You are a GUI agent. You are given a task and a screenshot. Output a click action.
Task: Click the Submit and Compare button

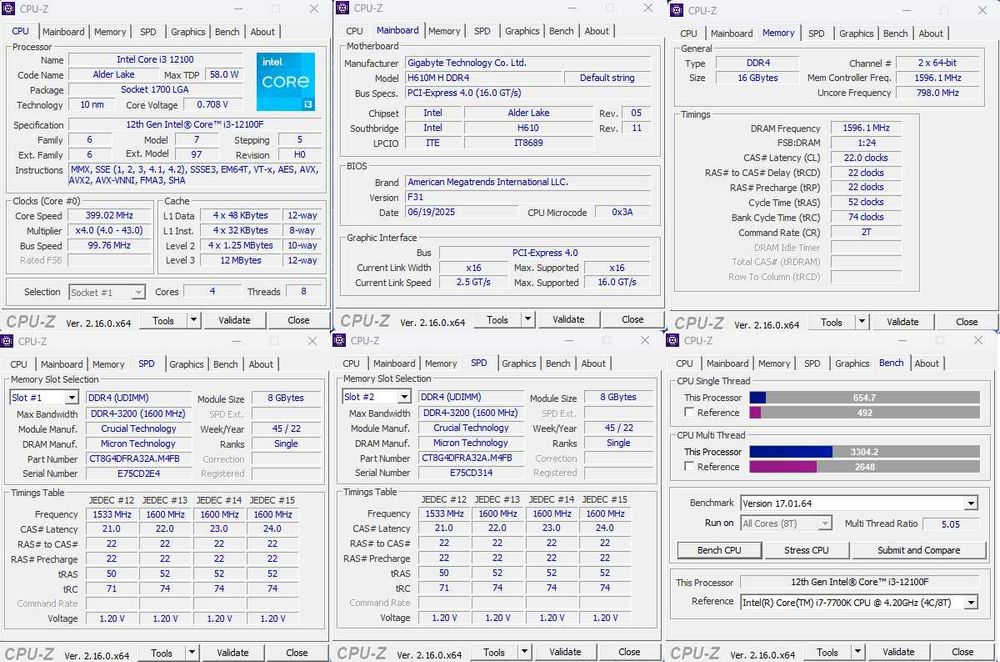pos(918,550)
